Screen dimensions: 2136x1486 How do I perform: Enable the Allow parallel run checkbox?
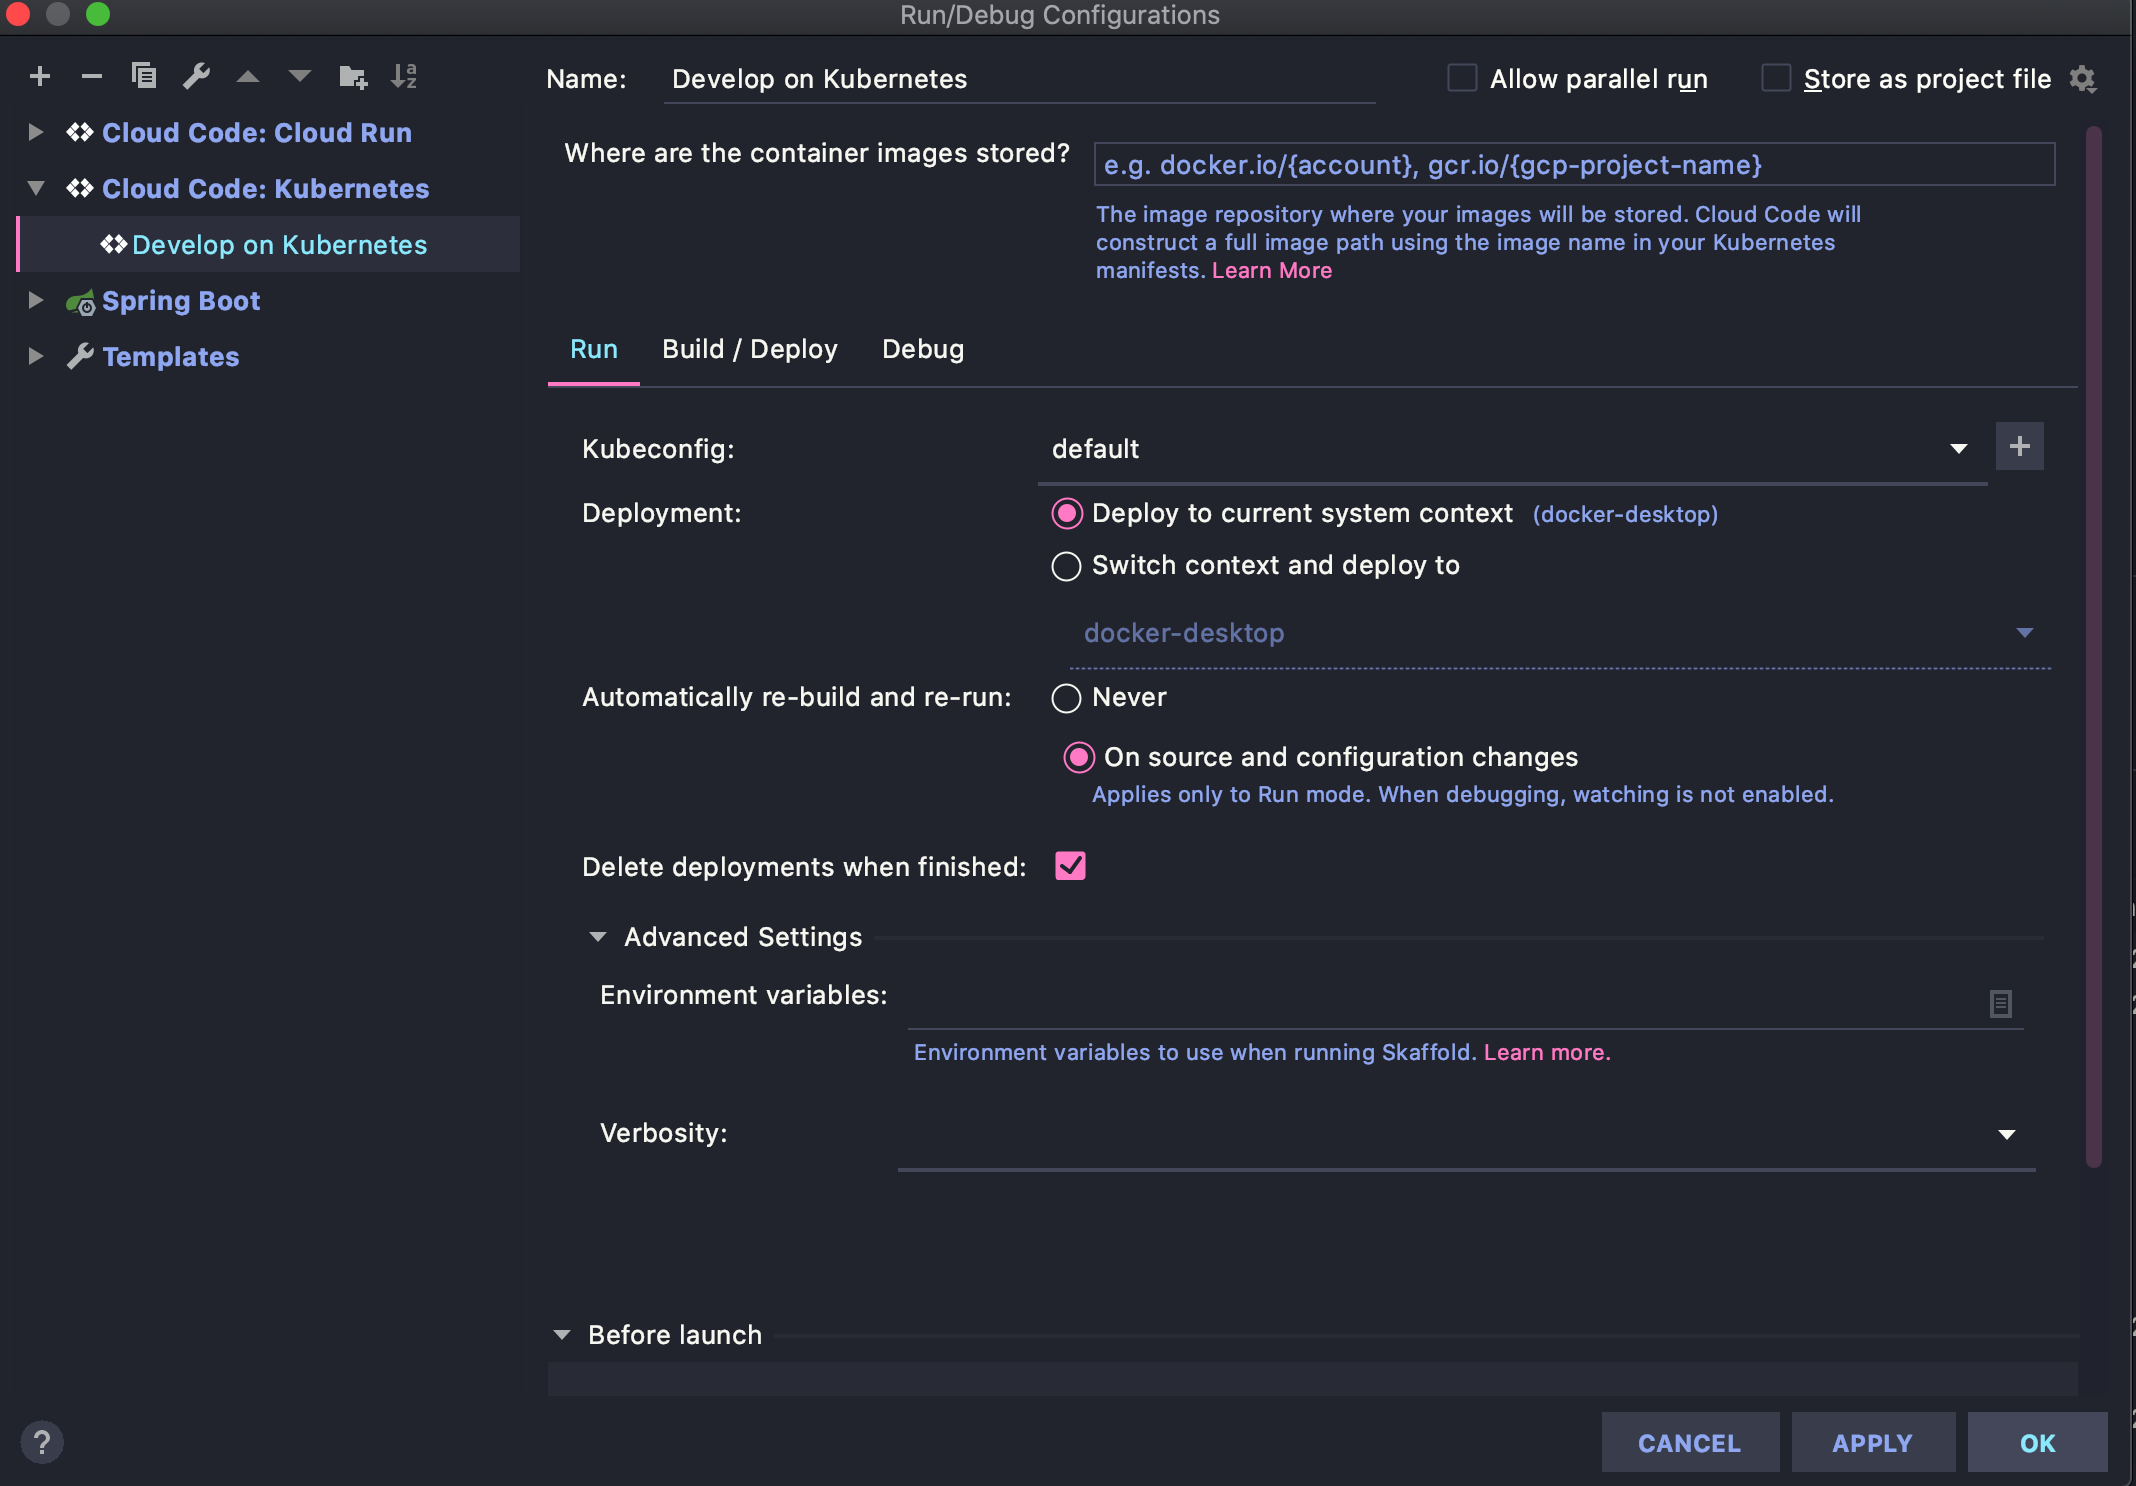(1462, 78)
